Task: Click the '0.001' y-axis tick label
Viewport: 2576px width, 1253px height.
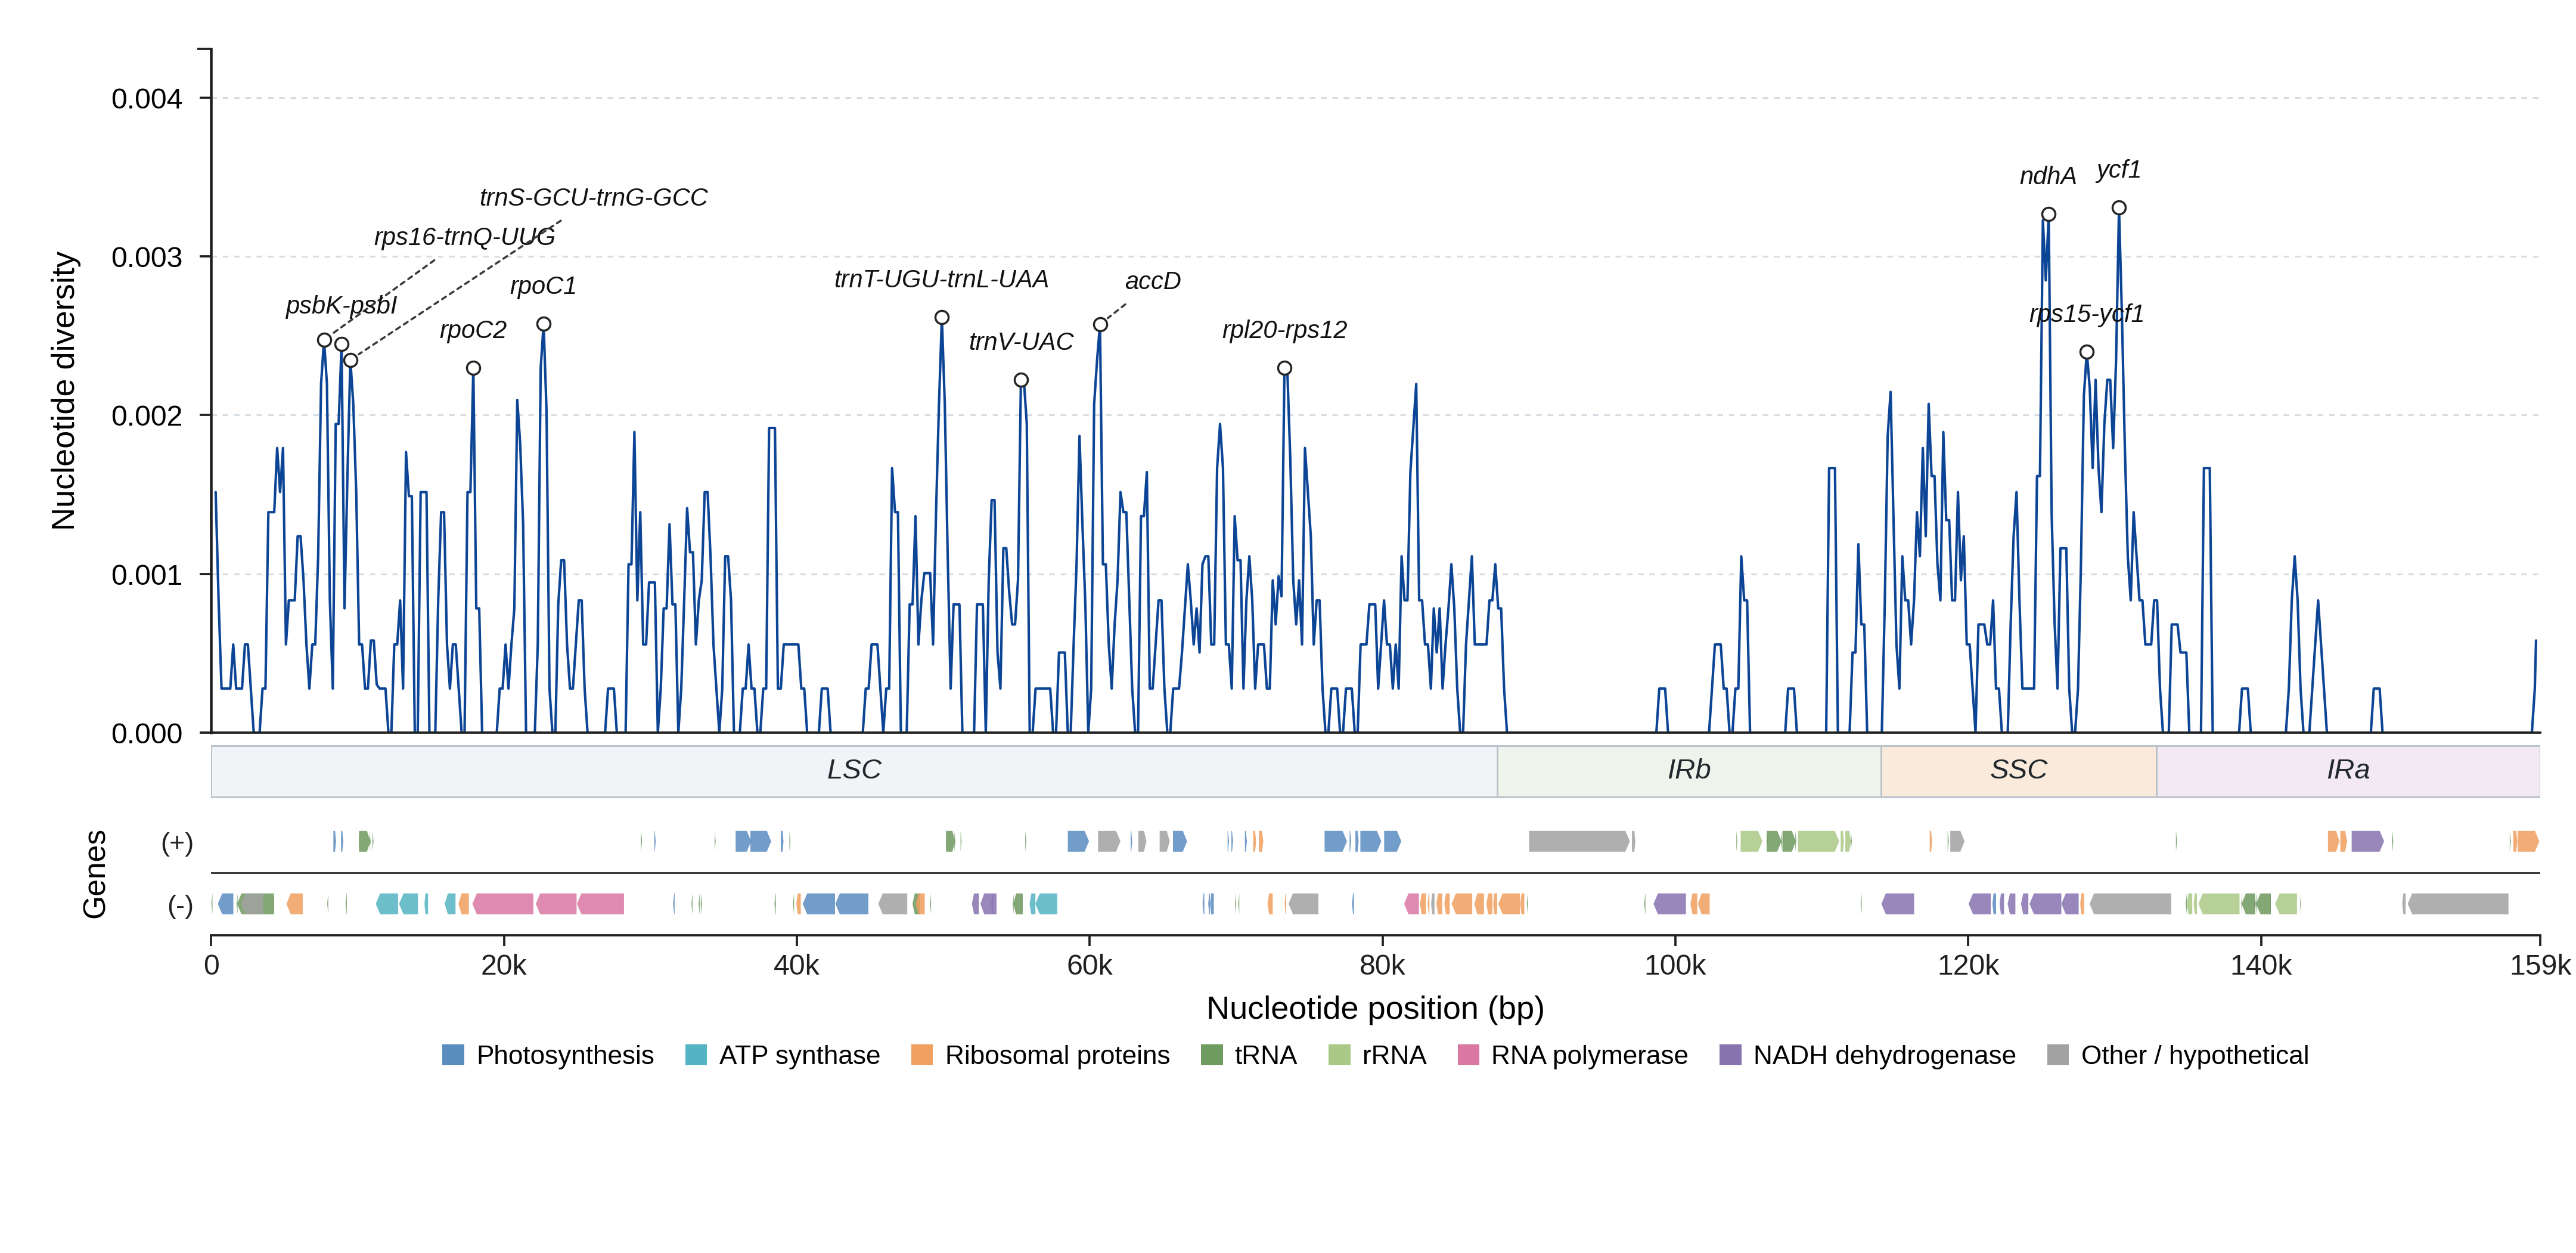Action: [x=147, y=575]
